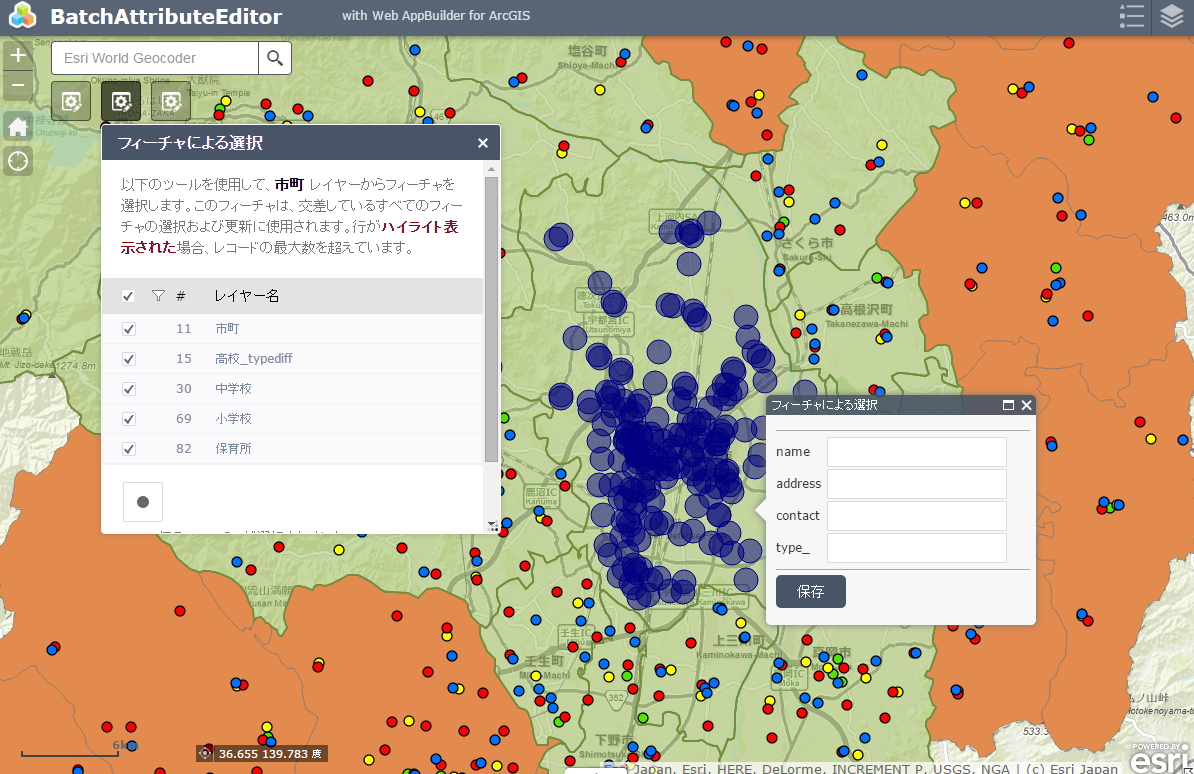Focus the Esri World Geocoder search box

[x=155, y=58]
